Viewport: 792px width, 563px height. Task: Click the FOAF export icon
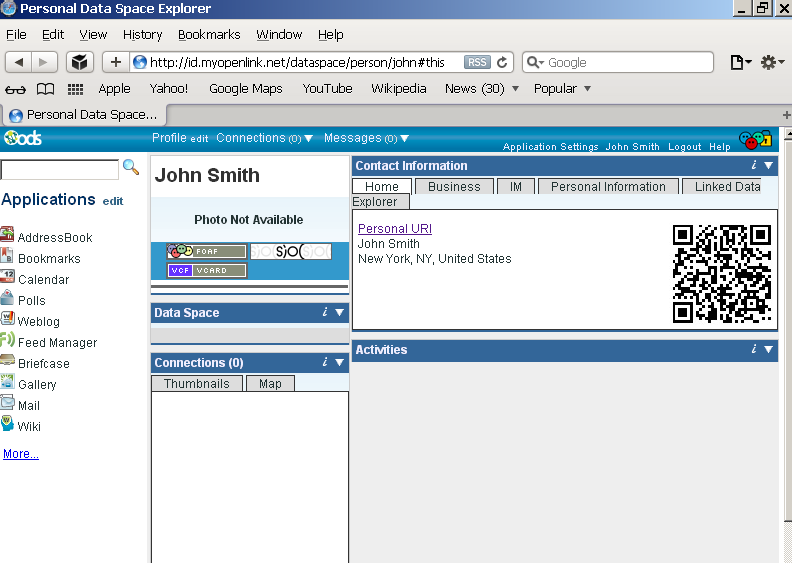point(206,251)
